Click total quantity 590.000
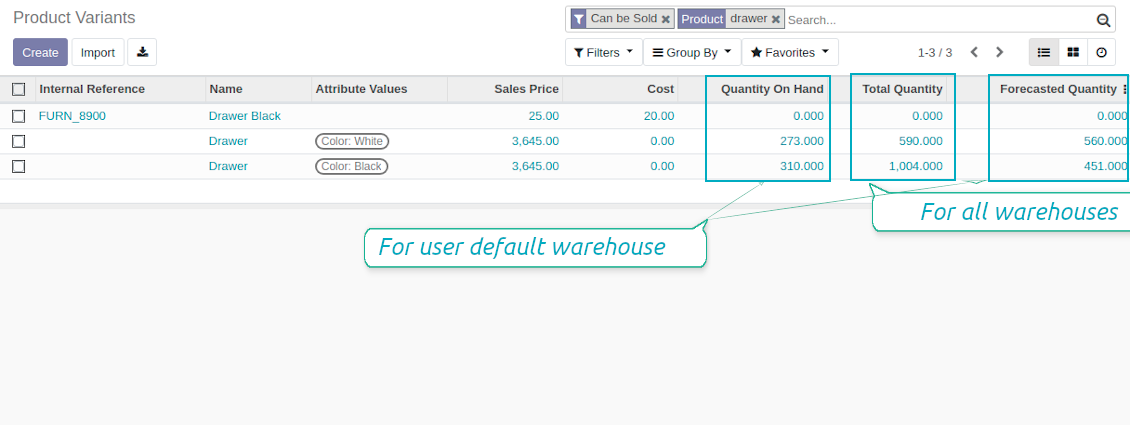 coord(920,141)
